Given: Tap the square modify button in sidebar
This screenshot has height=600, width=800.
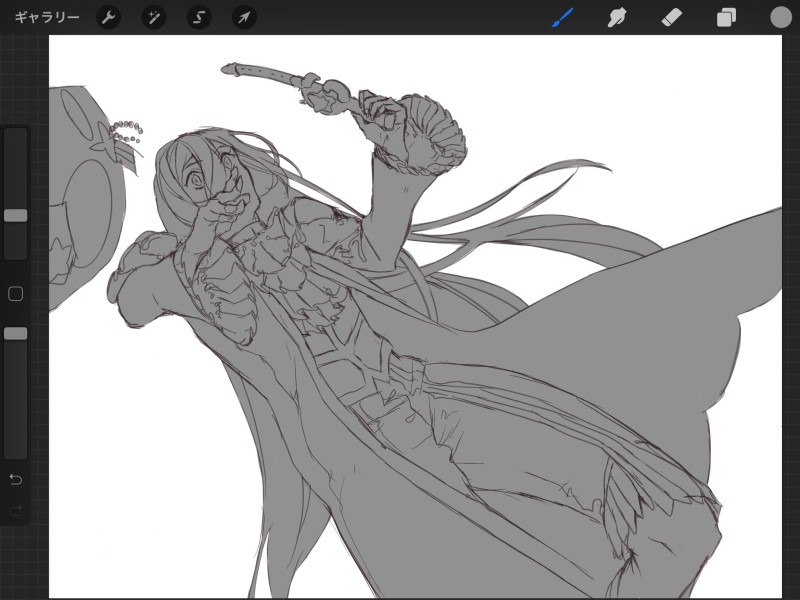Looking at the screenshot, I should (x=16, y=294).
